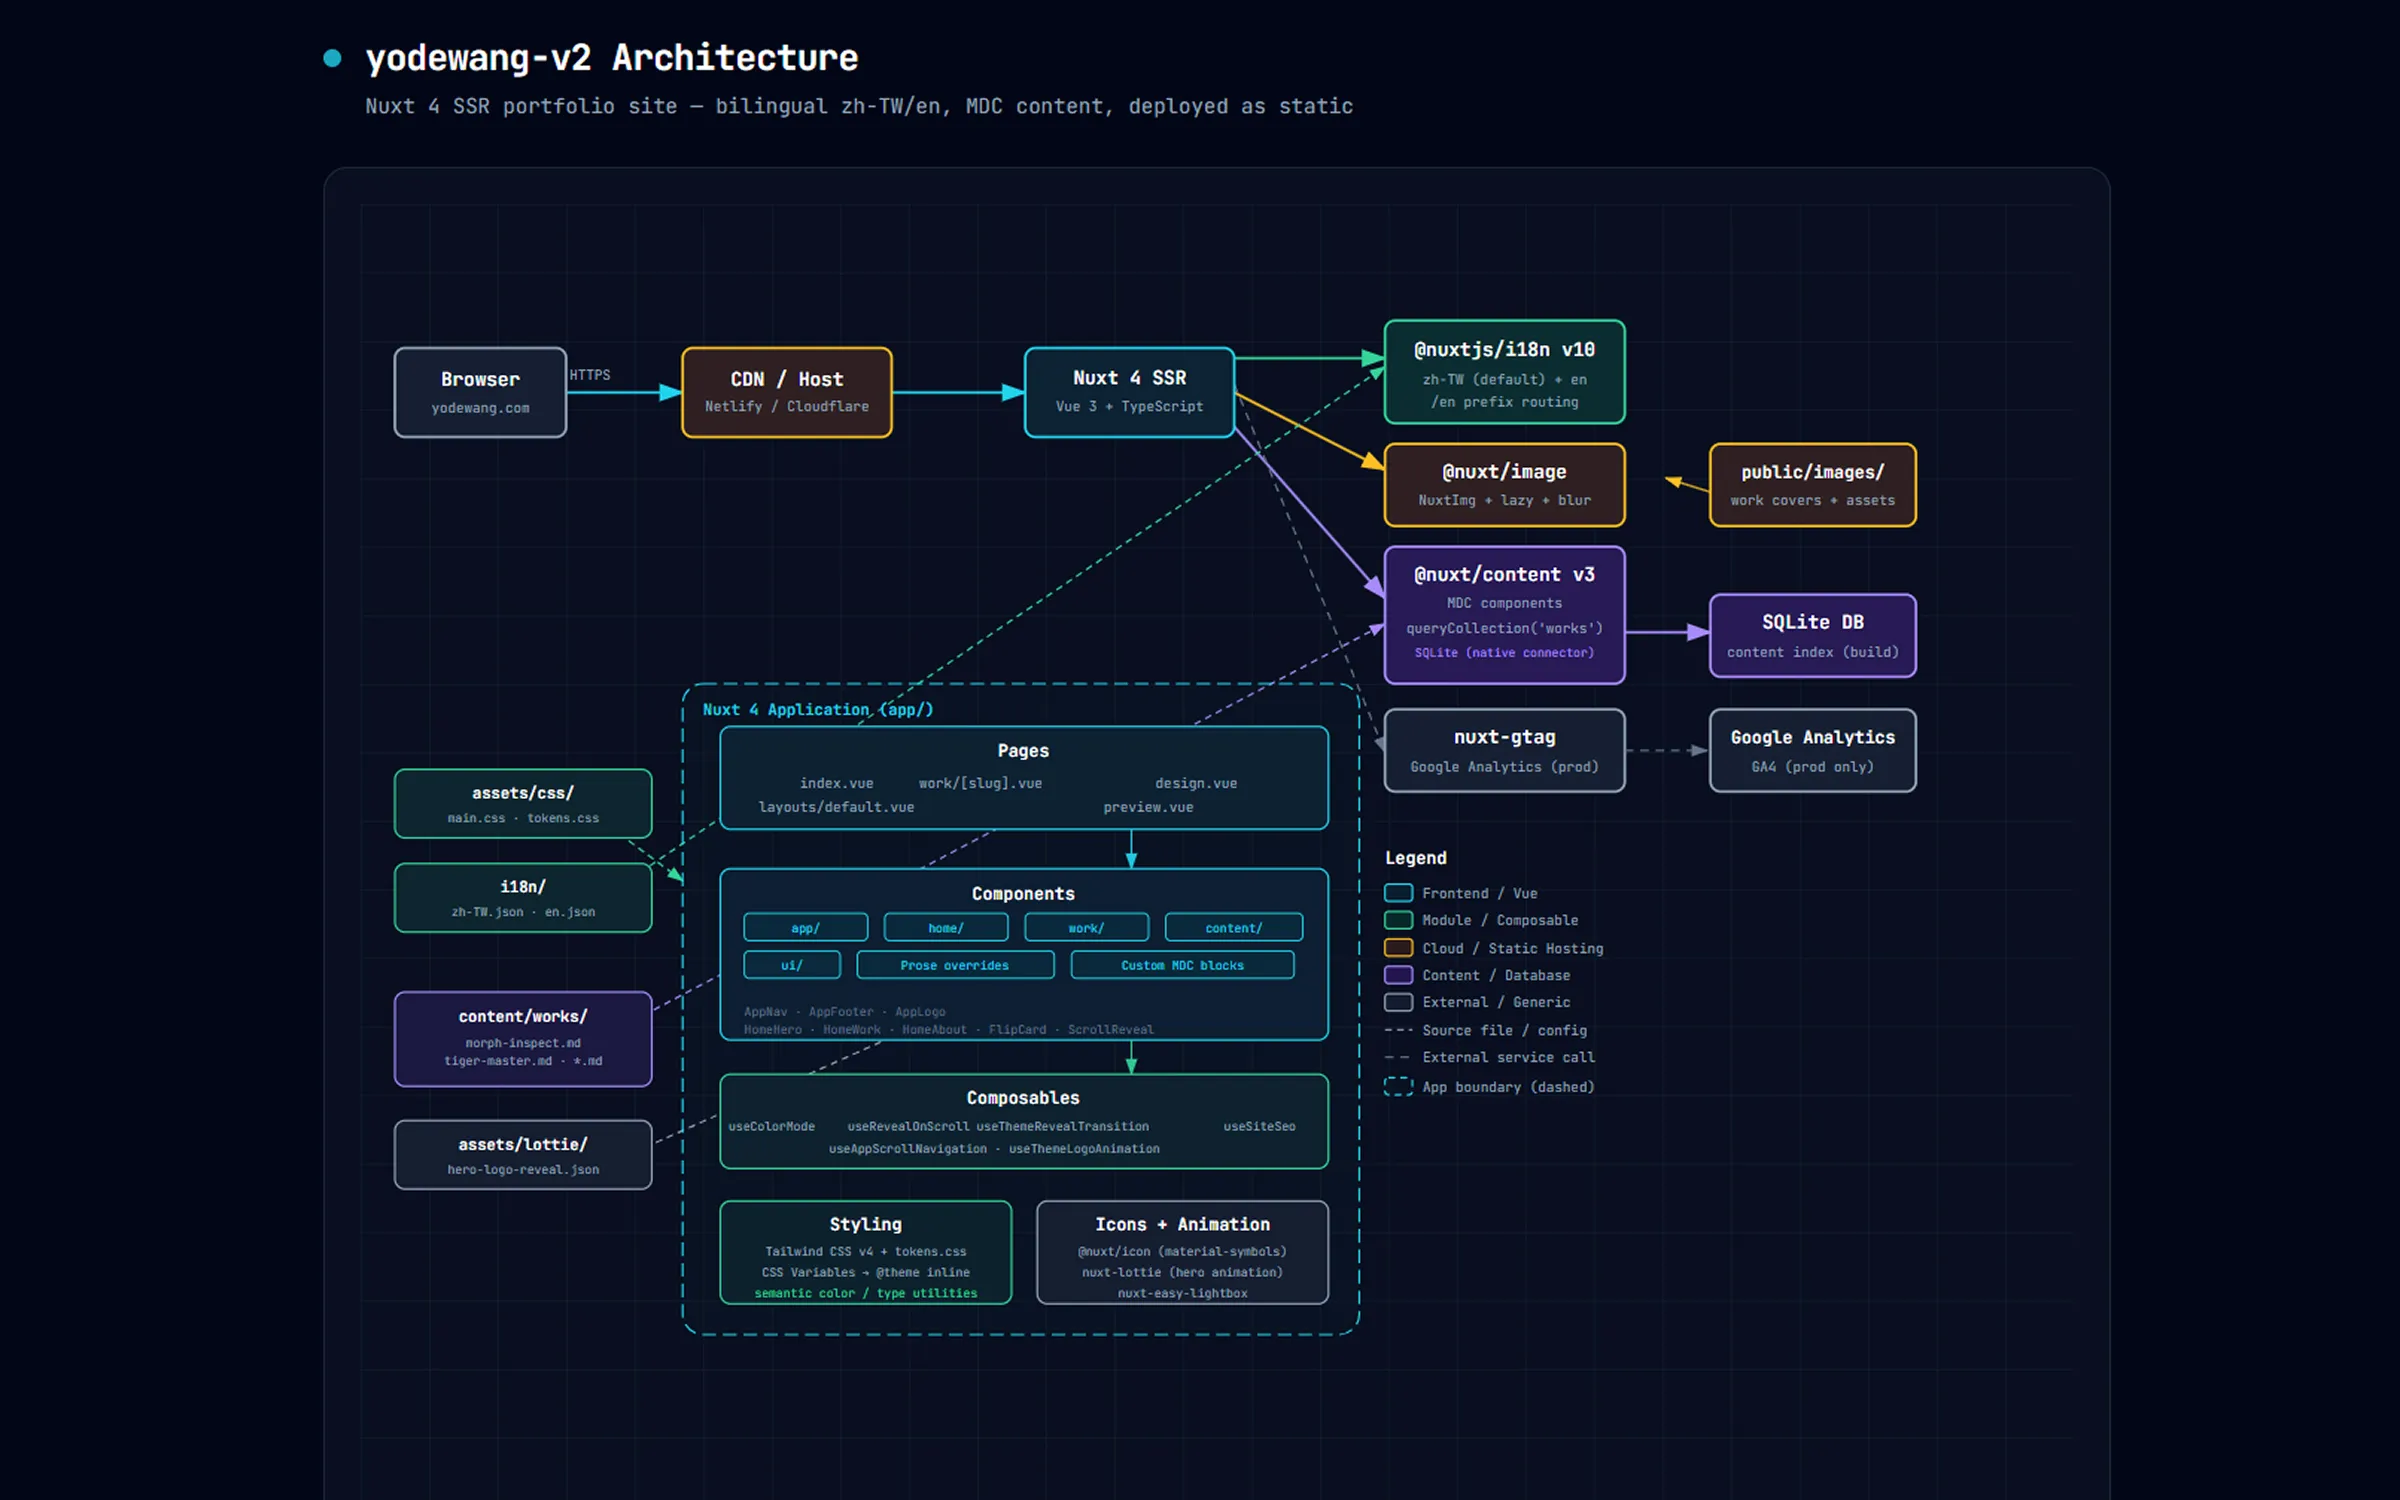Click useSiteSeo in Composables
Image resolution: width=2400 pixels, height=1500 pixels.
tap(1259, 1127)
